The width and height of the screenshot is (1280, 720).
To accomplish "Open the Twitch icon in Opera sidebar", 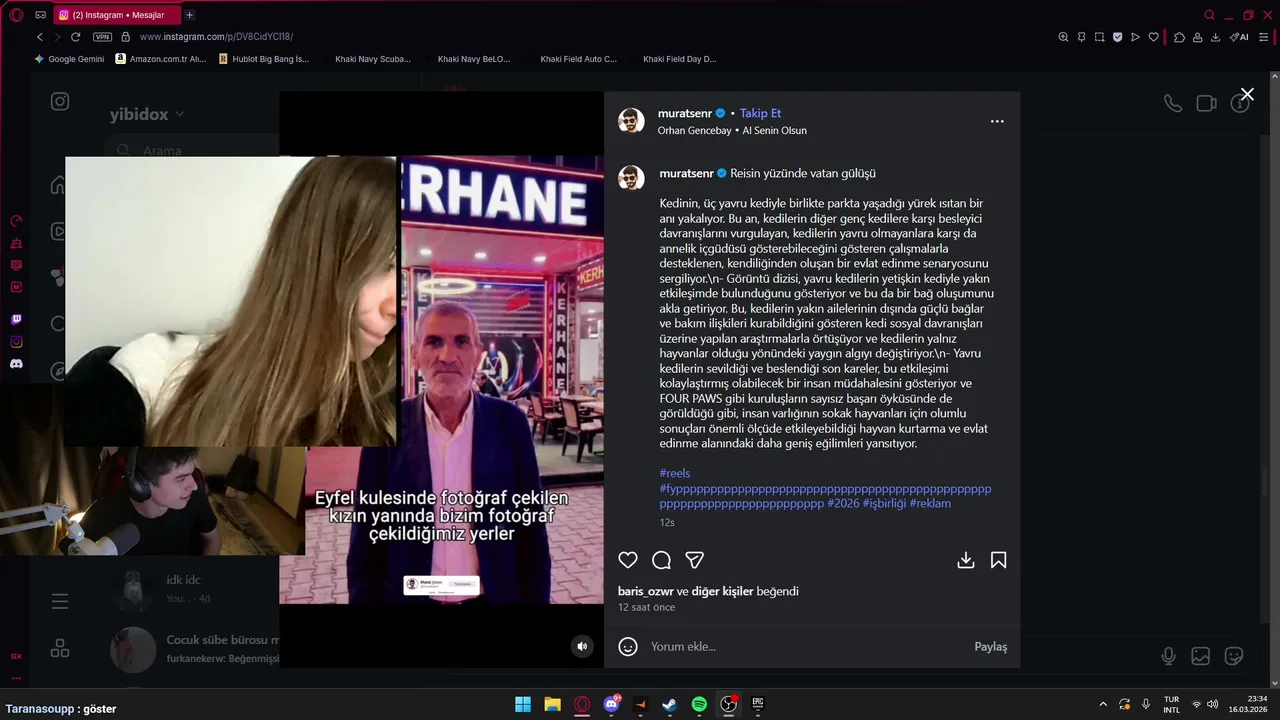I will tap(16, 320).
